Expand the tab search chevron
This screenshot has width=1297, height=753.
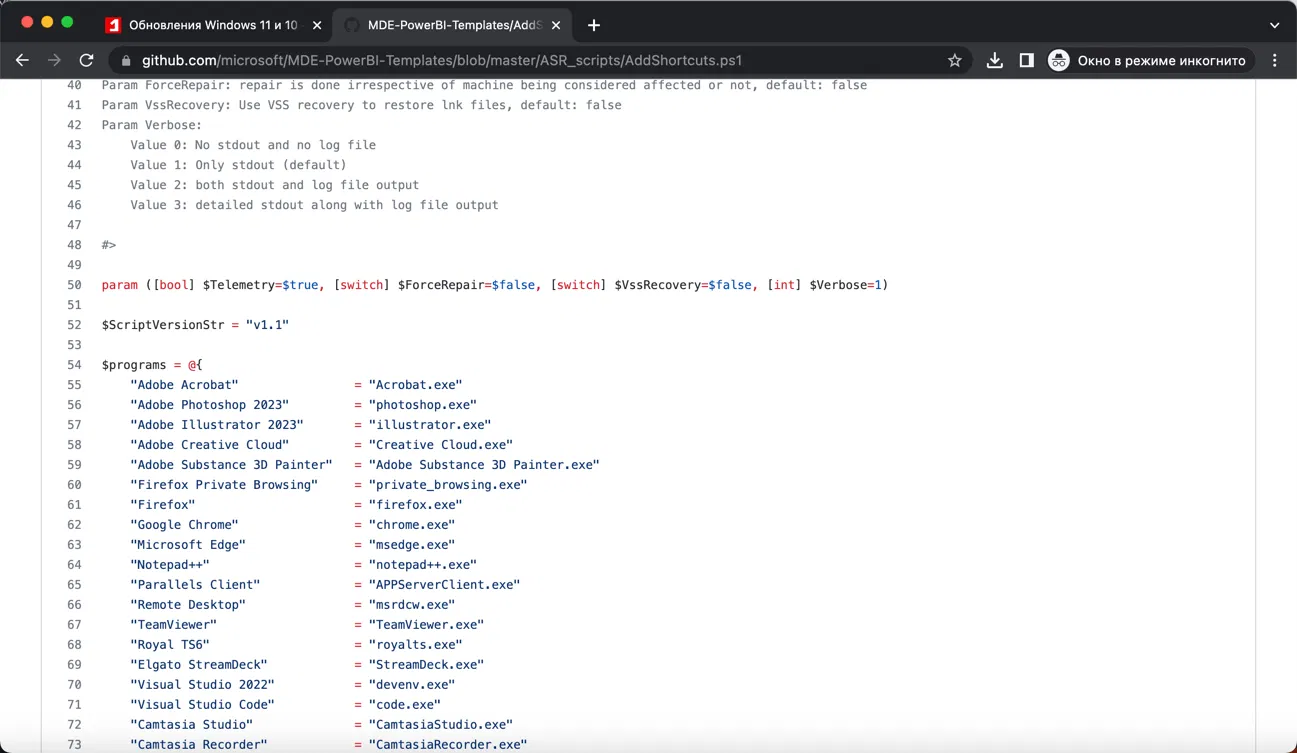point(1275,25)
